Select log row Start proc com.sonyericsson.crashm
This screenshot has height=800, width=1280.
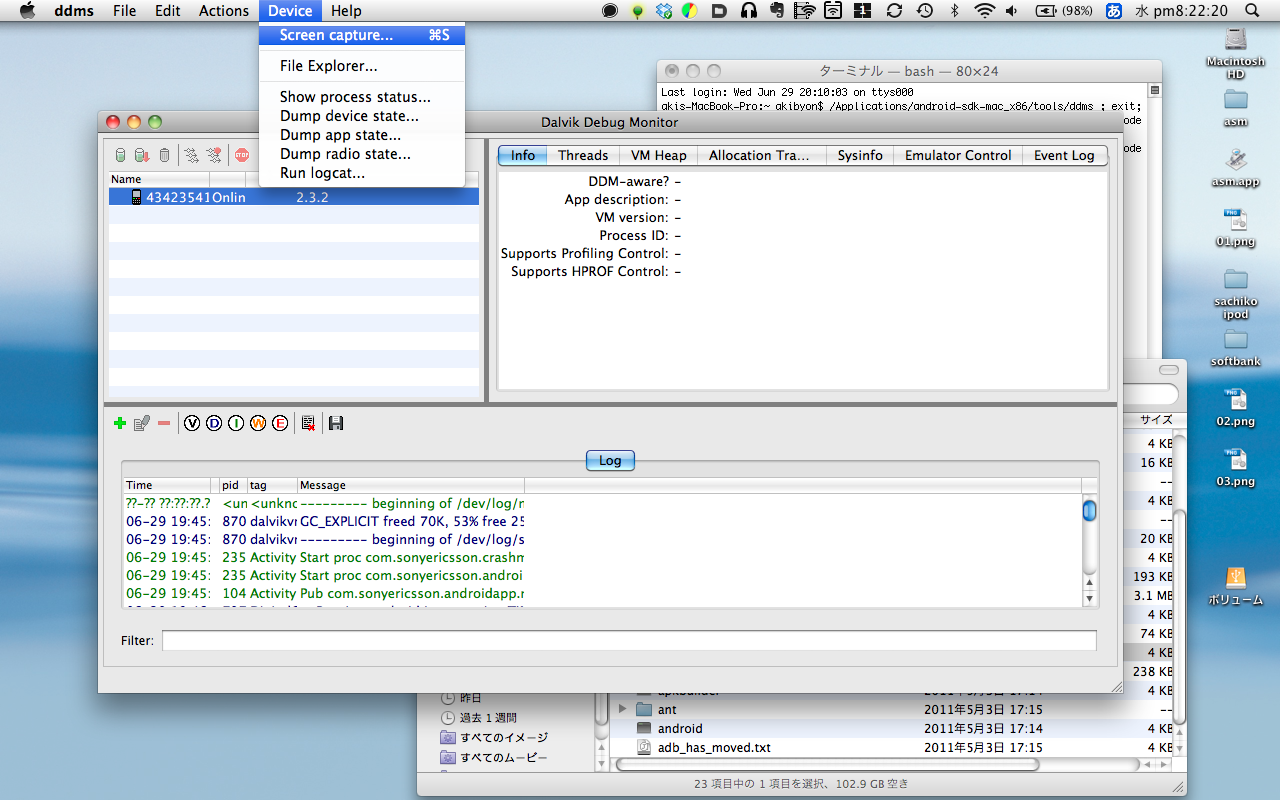pos(602,557)
